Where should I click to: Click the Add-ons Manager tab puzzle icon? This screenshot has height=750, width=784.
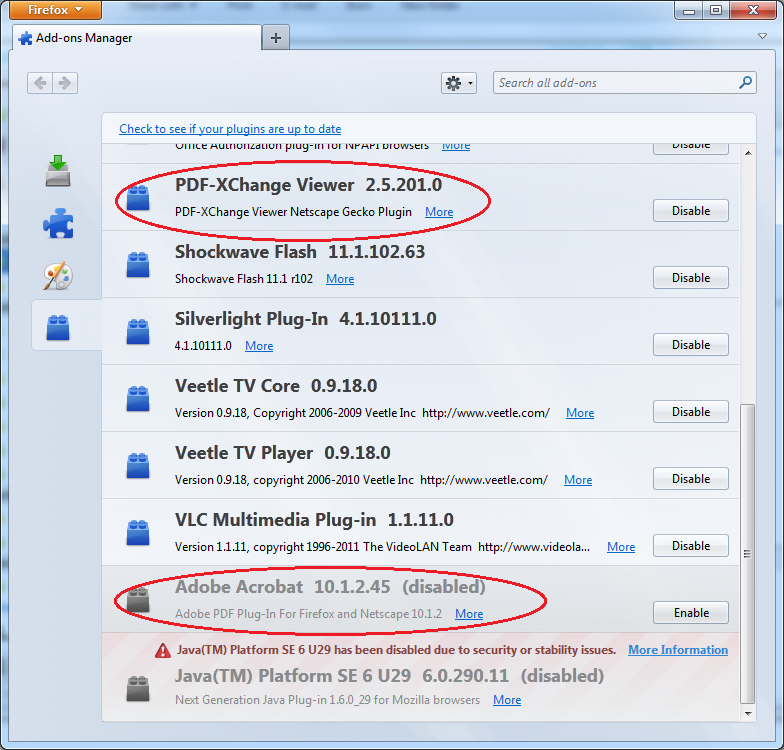tap(26, 38)
